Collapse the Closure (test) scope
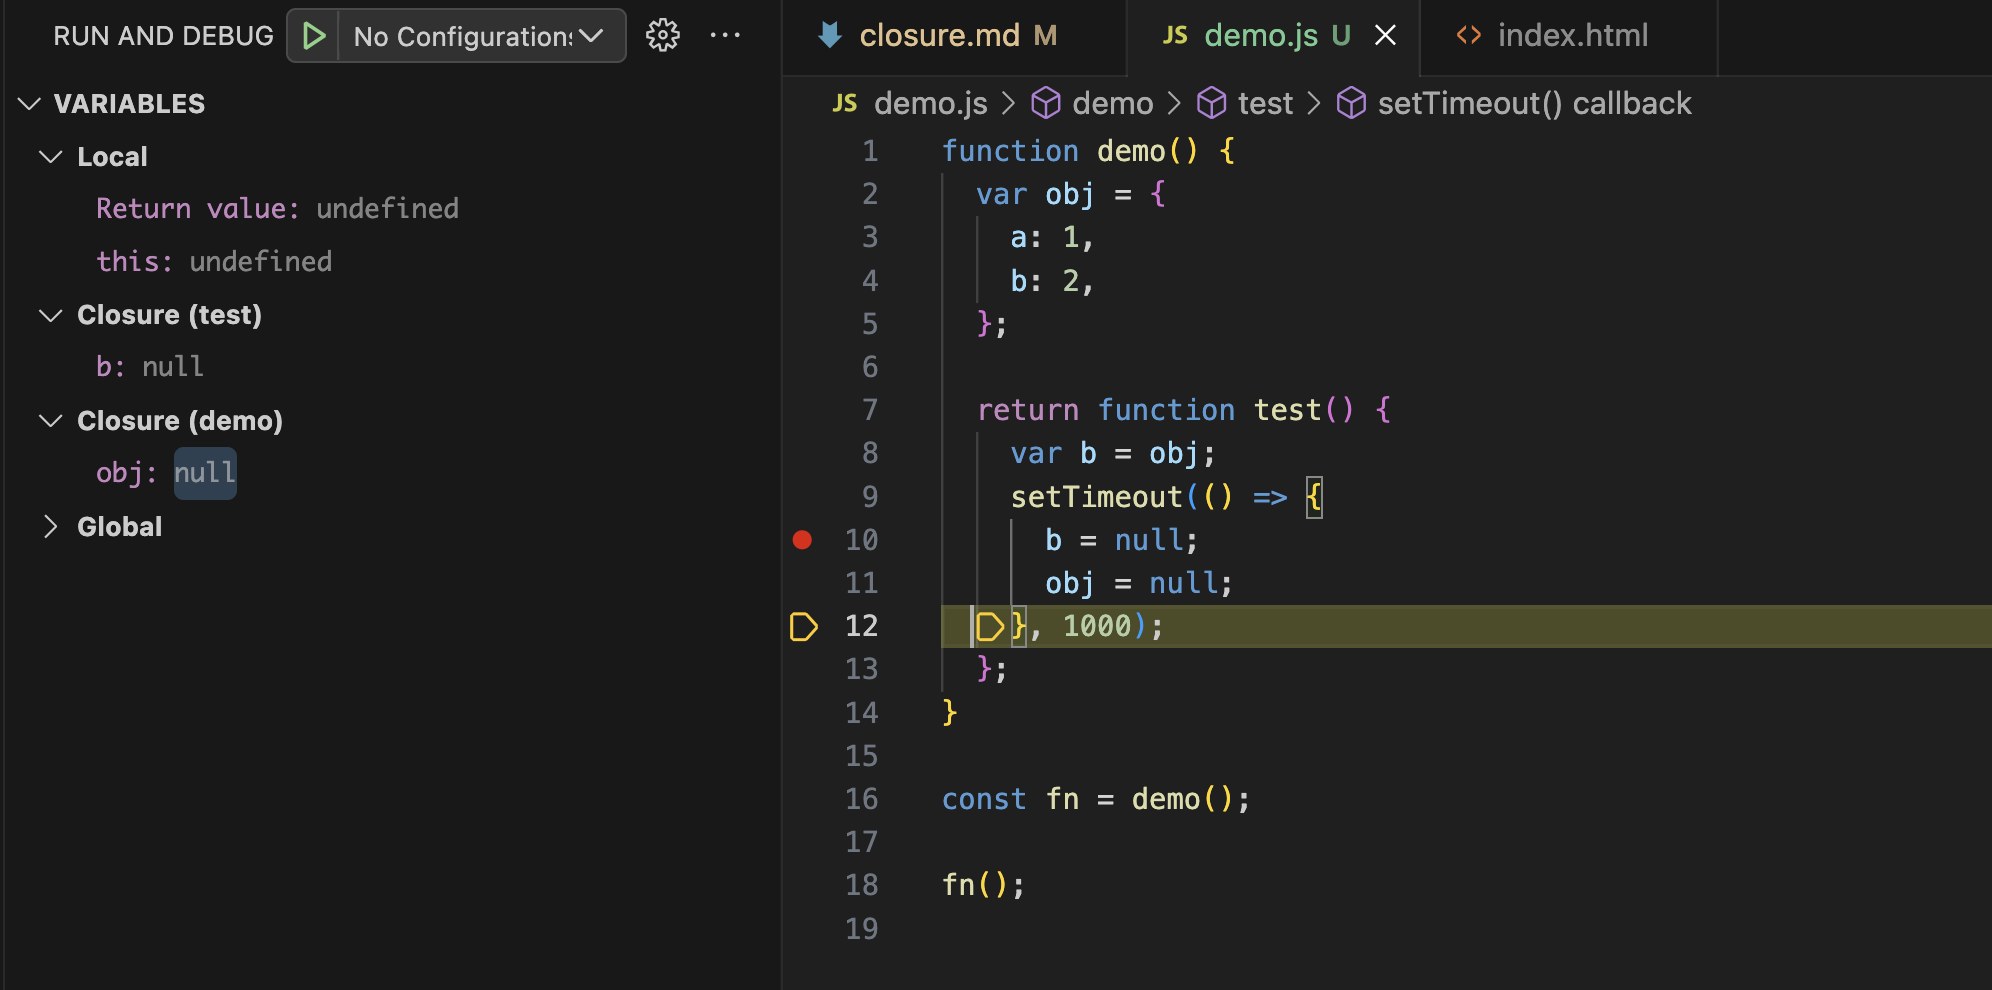Viewport: 1992px width, 990px height. (50, 315)
